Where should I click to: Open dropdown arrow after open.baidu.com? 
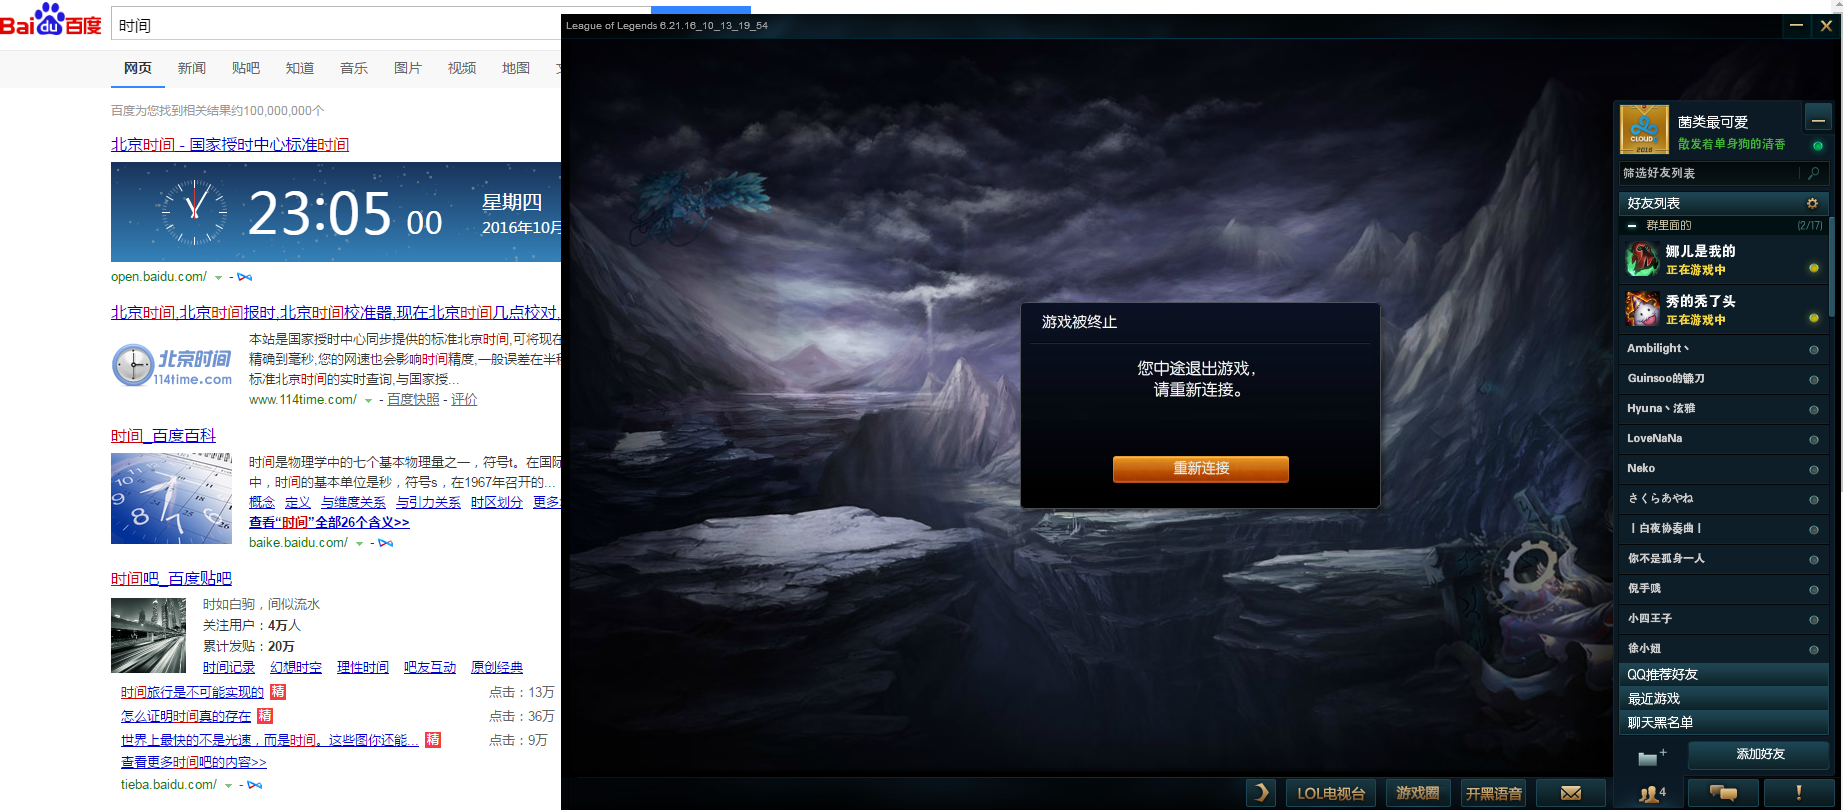click(x=219, y=278)
